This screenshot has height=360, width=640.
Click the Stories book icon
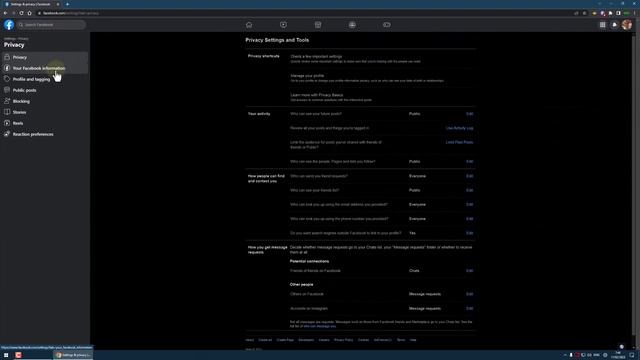coord(7,112)
